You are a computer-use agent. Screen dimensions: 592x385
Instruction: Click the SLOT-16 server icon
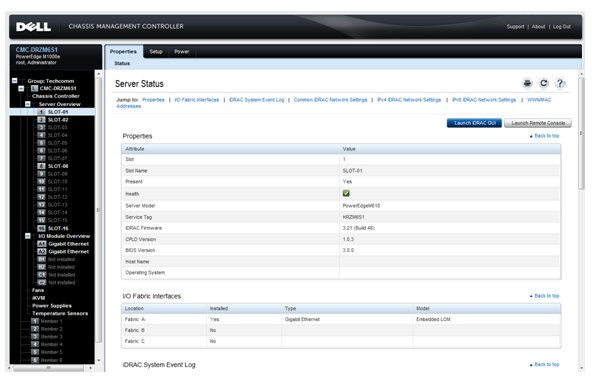(x=41, y=228)
